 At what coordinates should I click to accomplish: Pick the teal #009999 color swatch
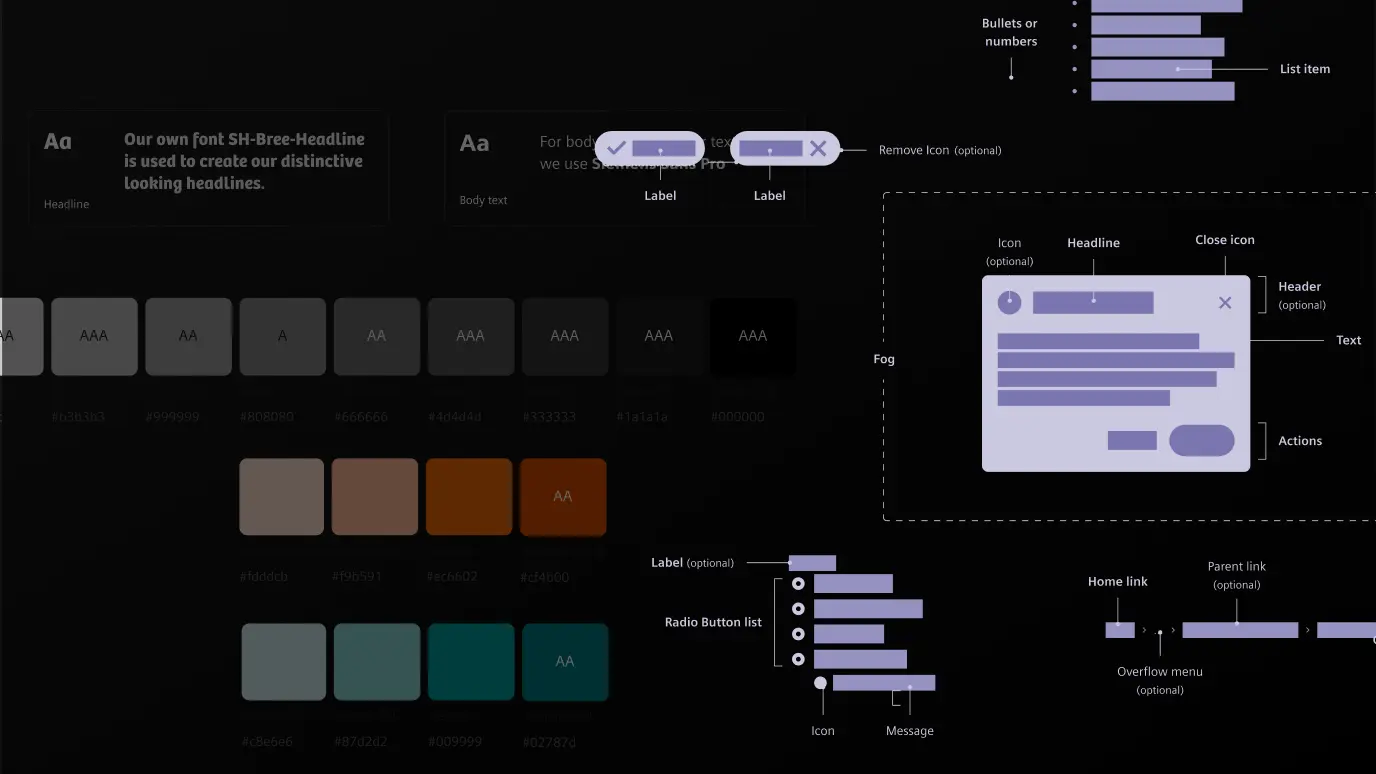pos(471,662)
